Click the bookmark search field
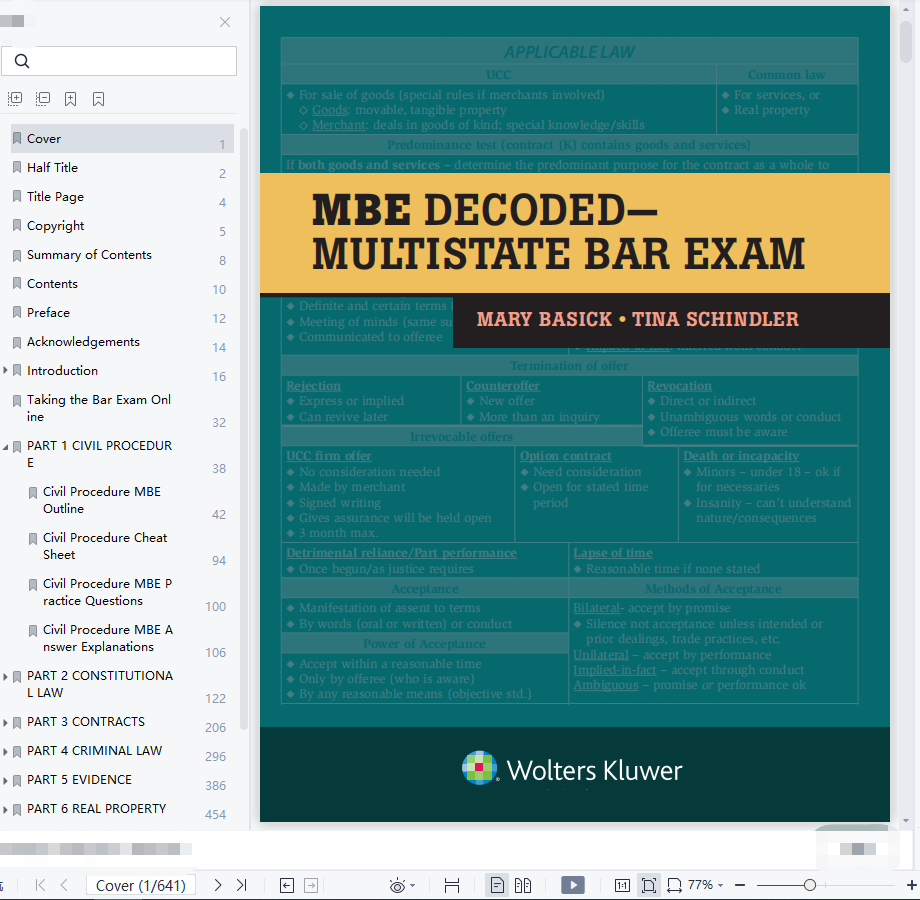 click(x=119, y=61)
